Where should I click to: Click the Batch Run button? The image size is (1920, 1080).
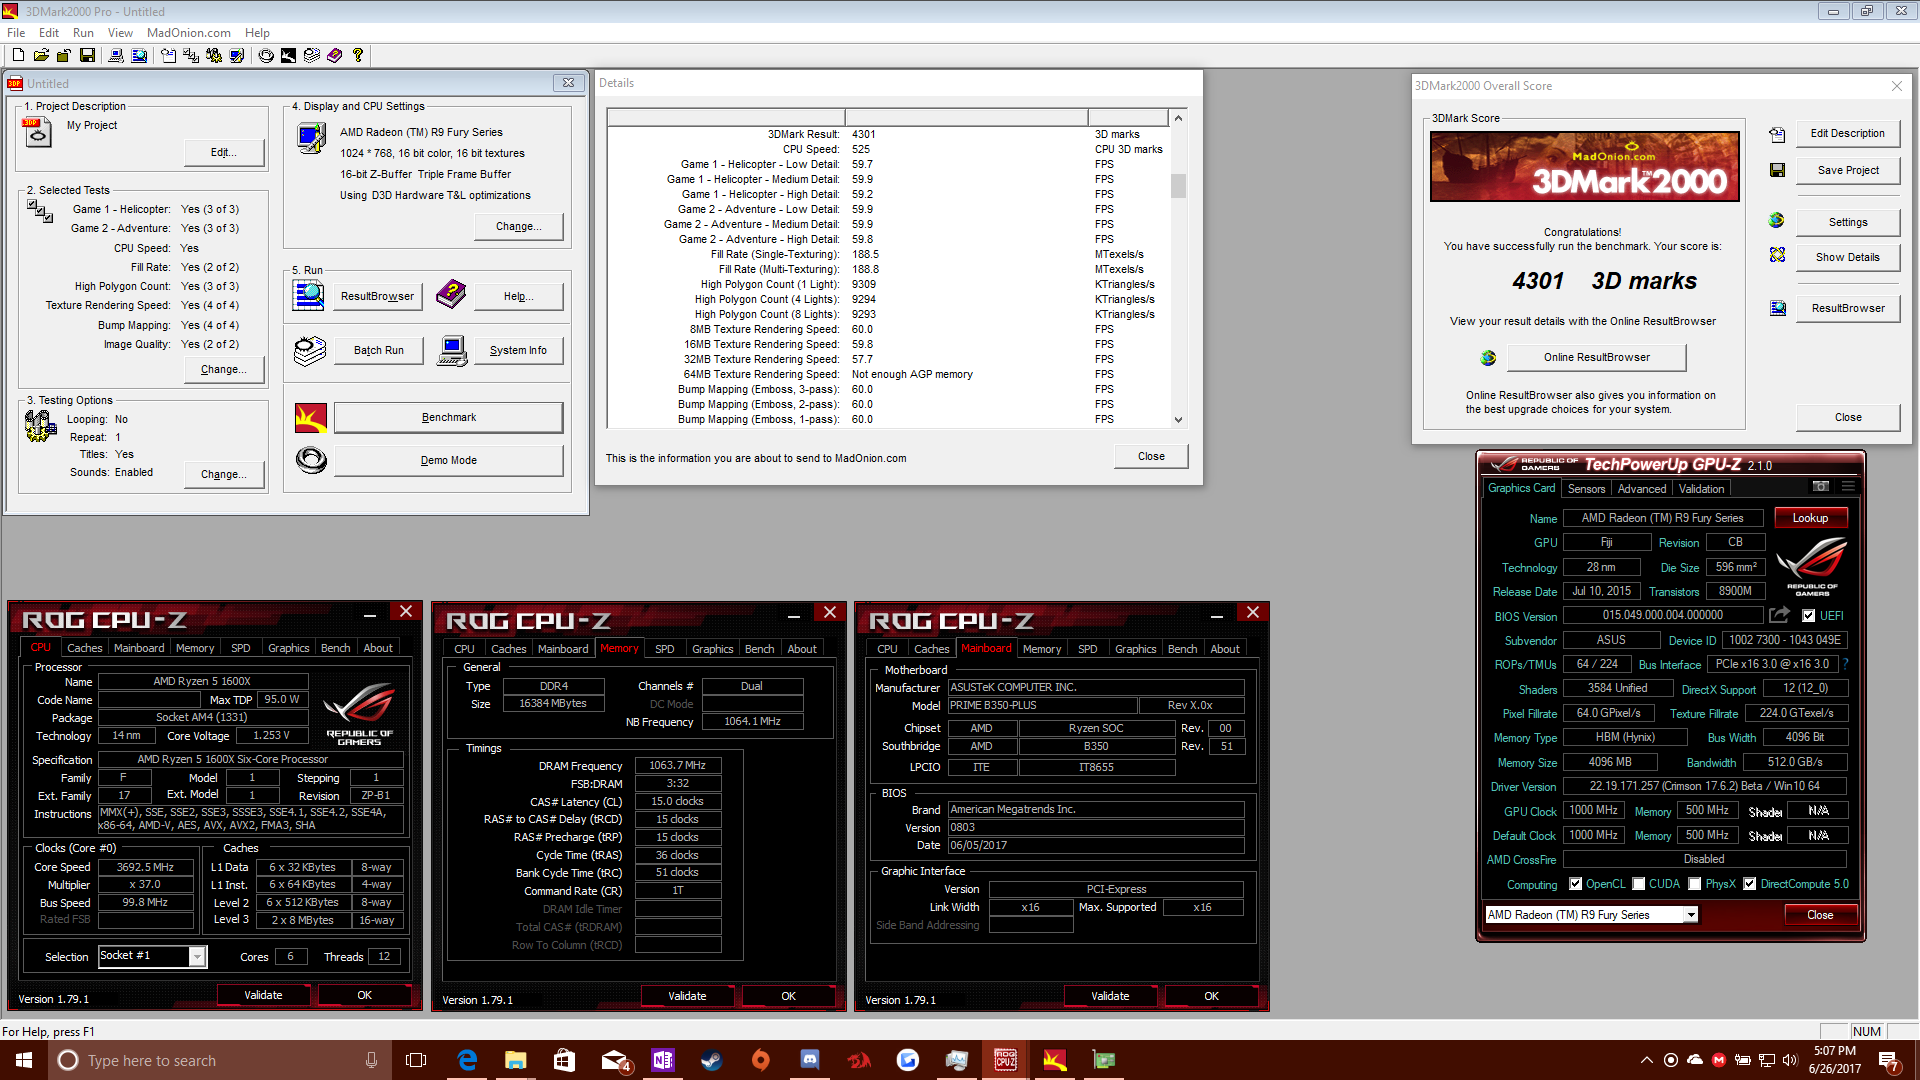tap(379, 351)
